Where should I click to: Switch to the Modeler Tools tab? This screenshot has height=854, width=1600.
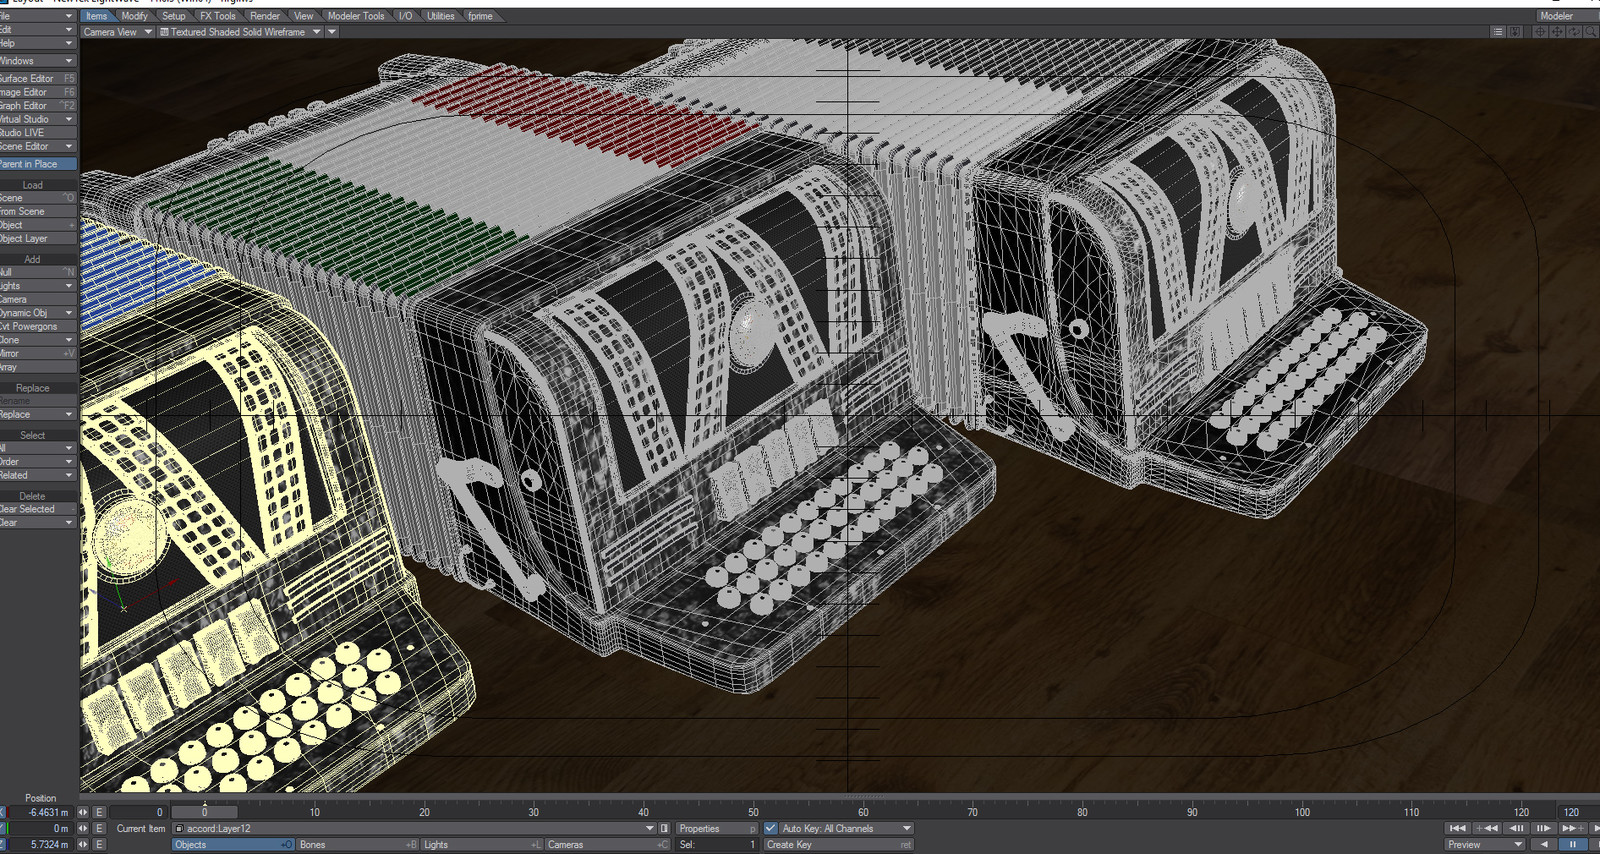coord(356,16)
